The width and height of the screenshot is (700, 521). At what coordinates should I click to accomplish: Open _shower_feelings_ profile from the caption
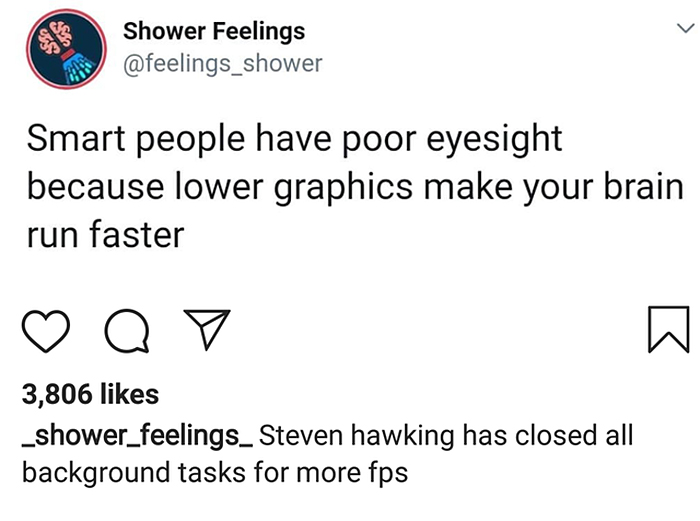coord(138,437)
